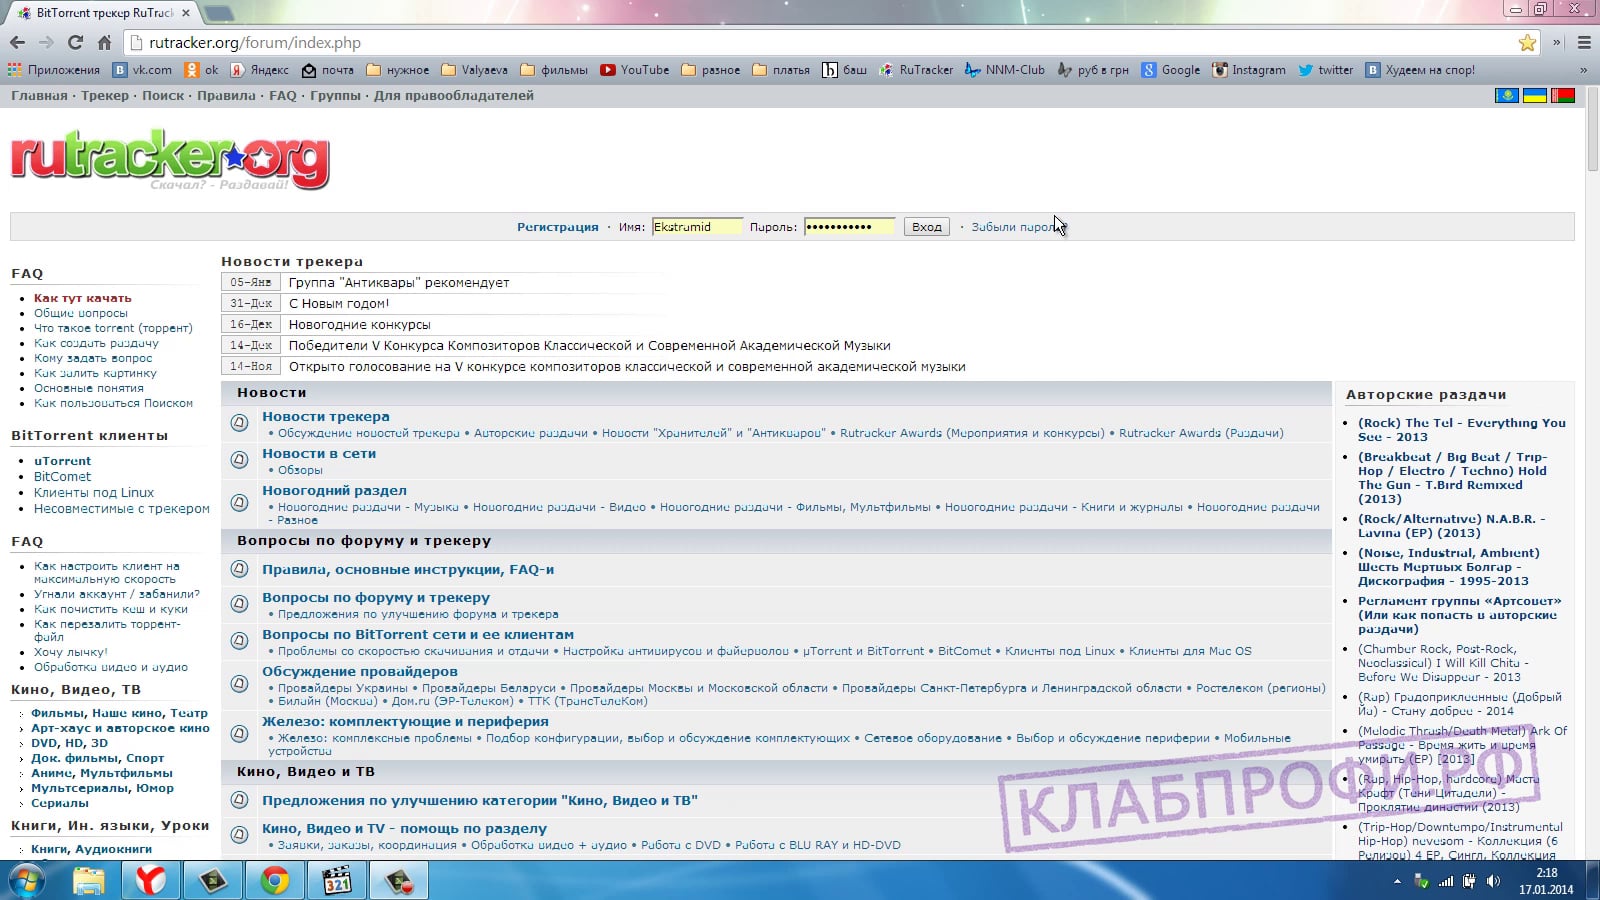Click the forum icon beside Обсуждение провайдеров
Viewport: 1600px width, 900px height.
[x=240, y=684]
